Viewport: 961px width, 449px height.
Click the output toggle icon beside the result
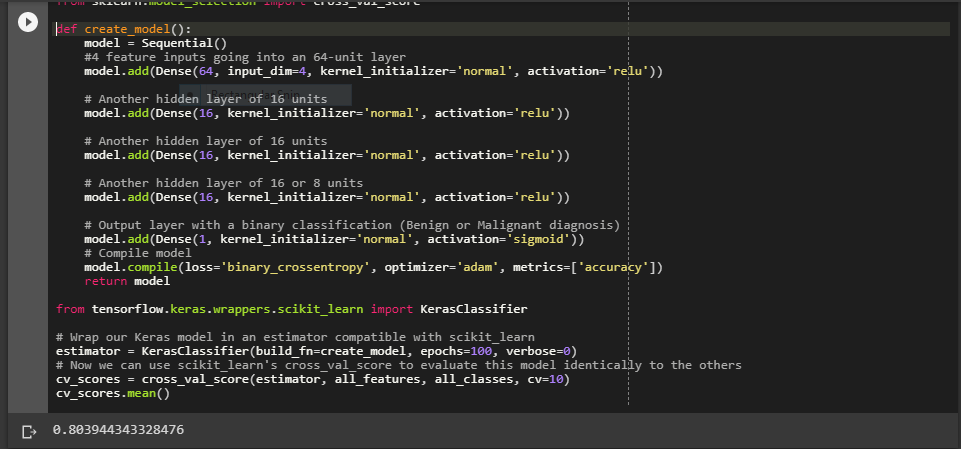pos(29,432)
